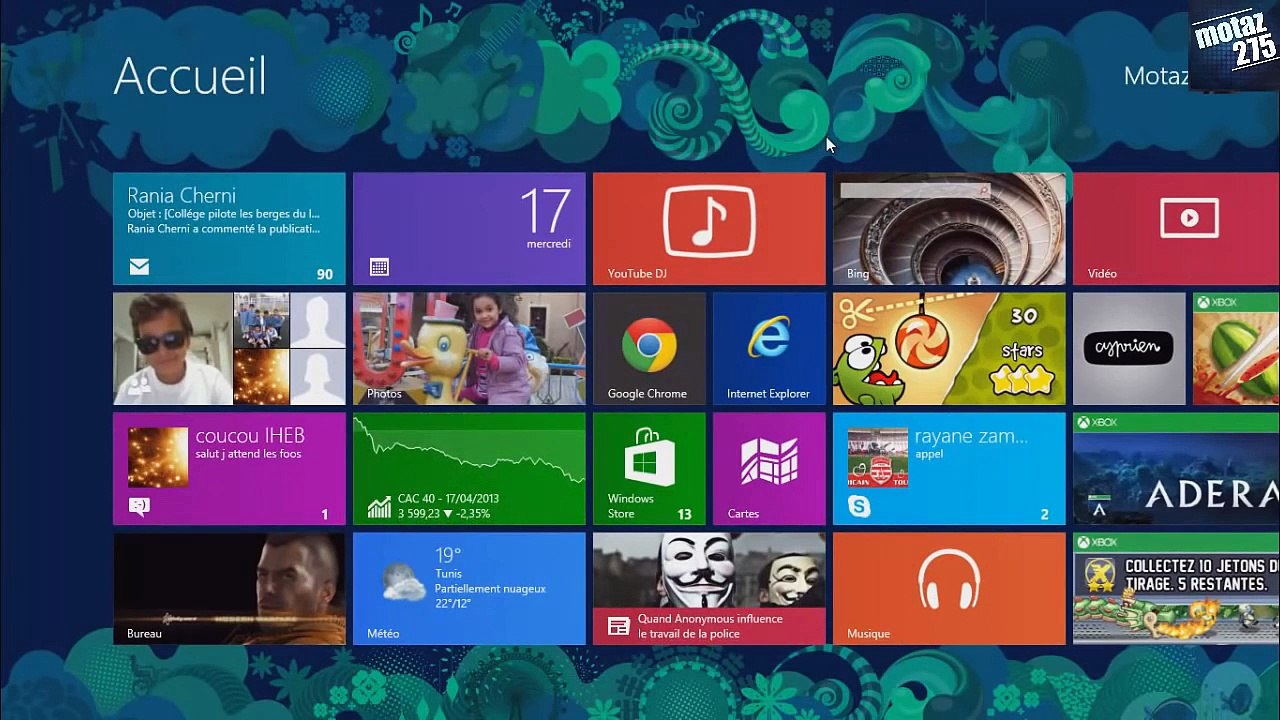Open the People tile with contact photos
The image size is (1280, 720).
[229, 349]
